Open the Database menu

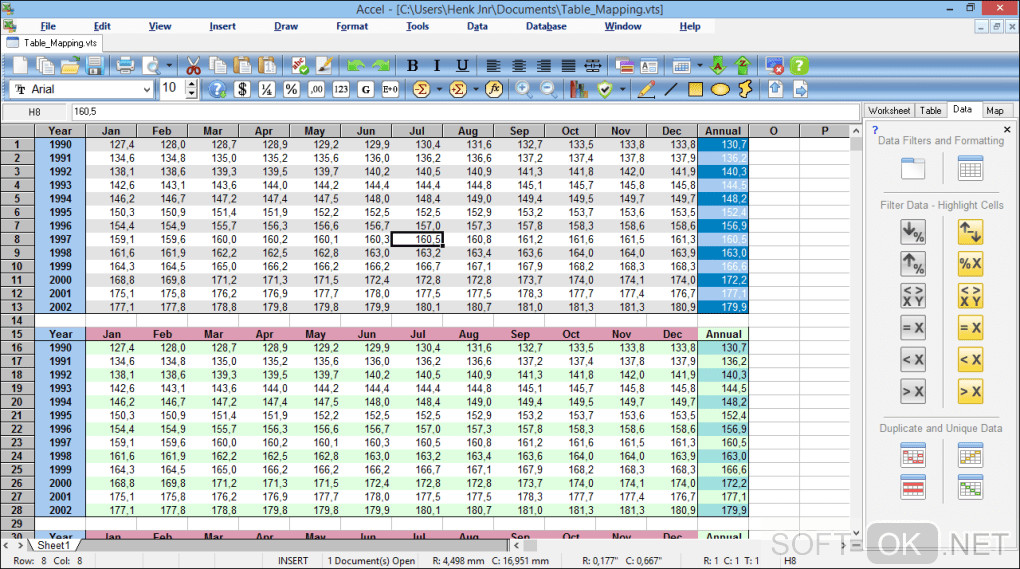546,26
